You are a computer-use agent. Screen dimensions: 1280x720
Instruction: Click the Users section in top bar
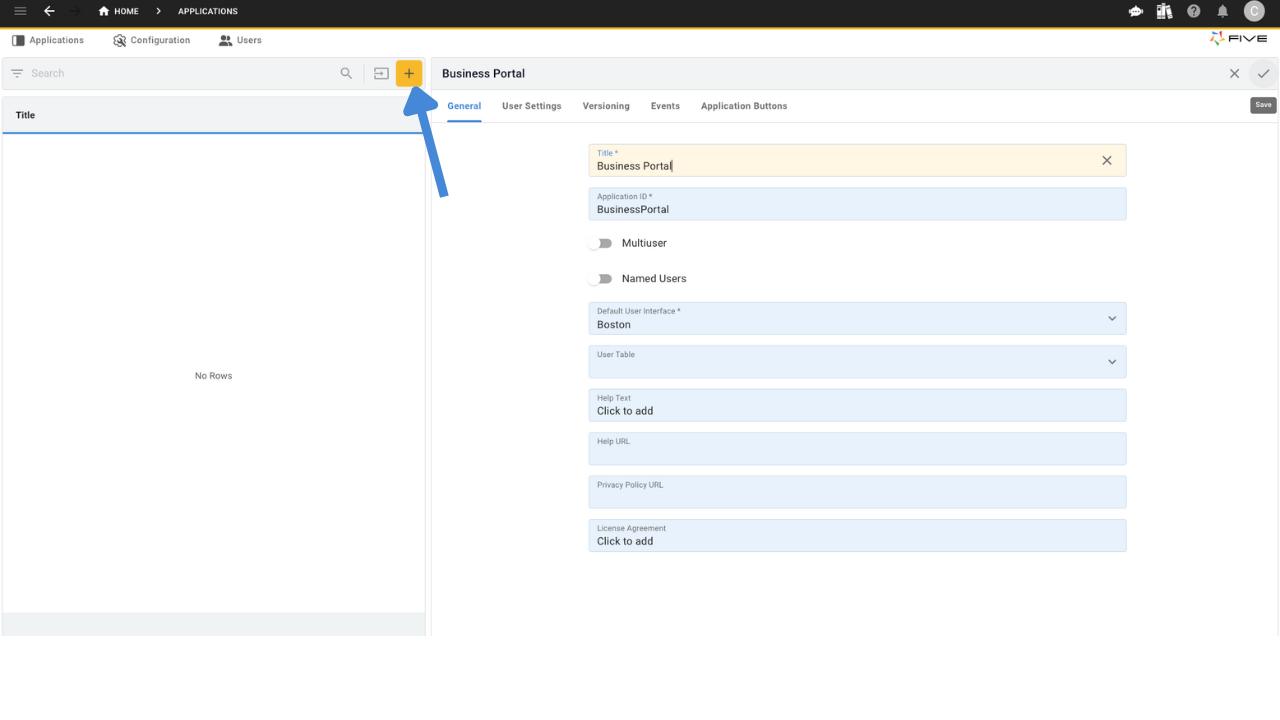240,40
